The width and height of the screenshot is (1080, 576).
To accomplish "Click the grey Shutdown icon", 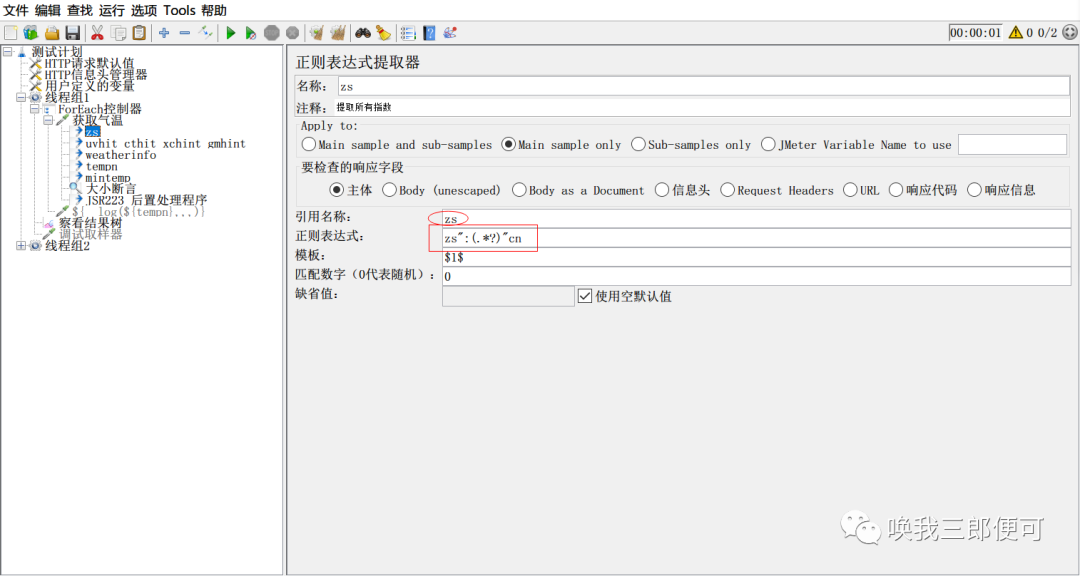I will pyautogui.click(x=293, y=32).
